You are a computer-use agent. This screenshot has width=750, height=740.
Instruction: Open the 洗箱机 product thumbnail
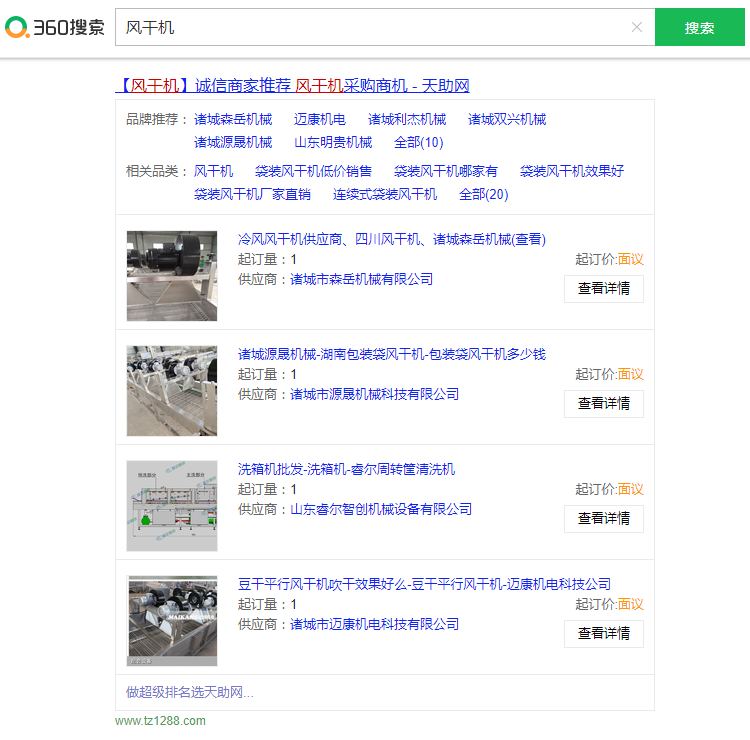(172, 506)
